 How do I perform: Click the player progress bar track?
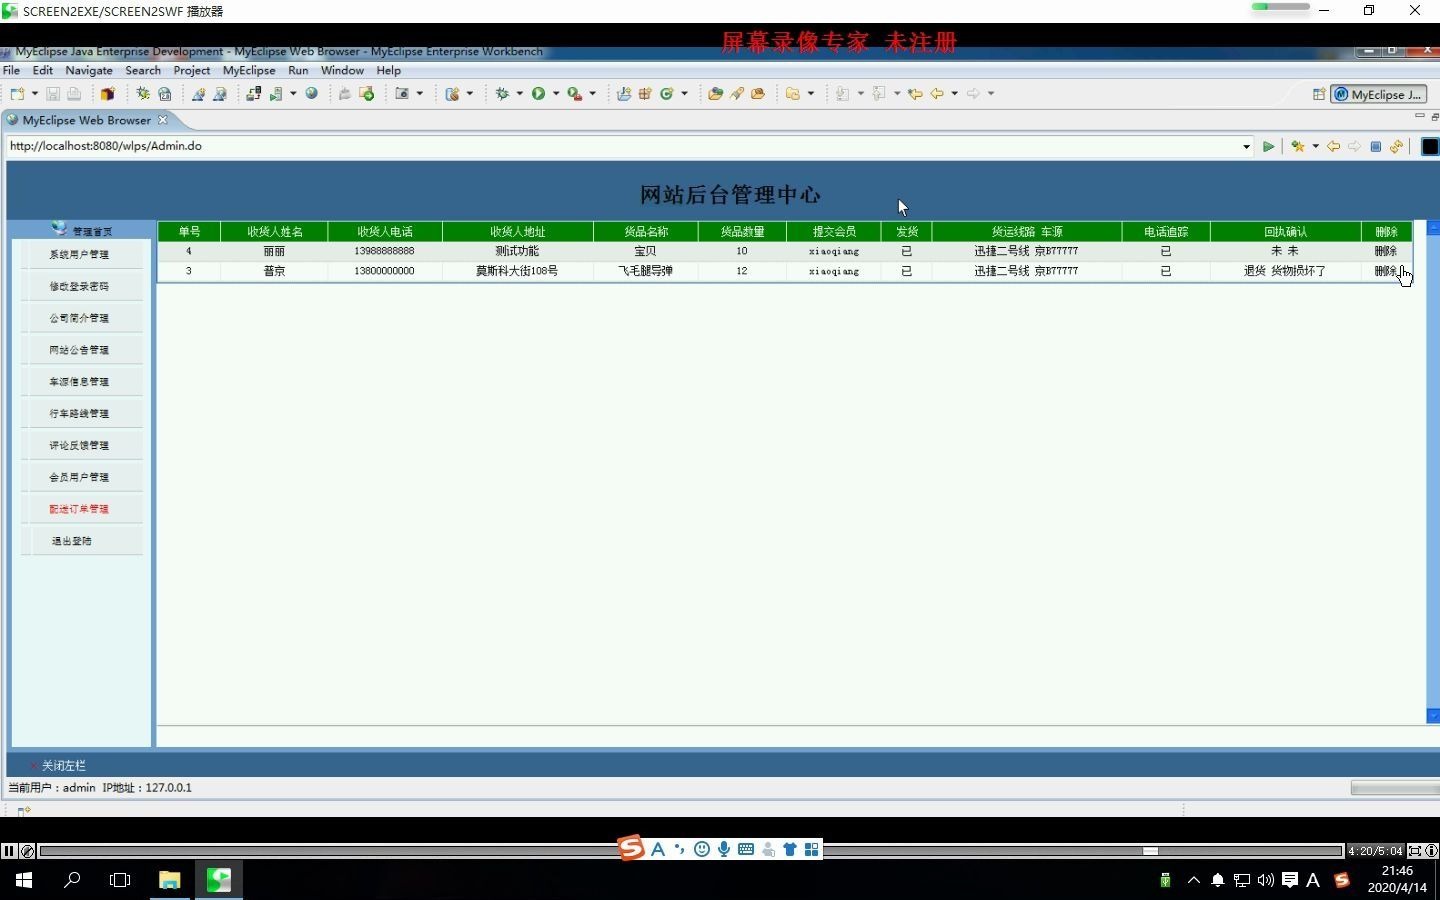(x=690, y=851)
